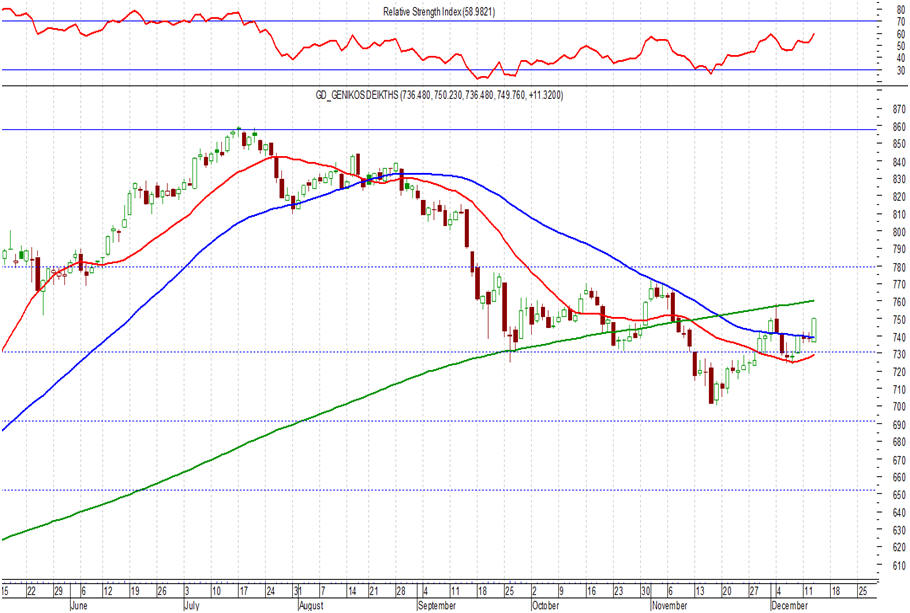910x613 pixels.
Task: Select the 620 price axis label
Action: tap(899, 547)
